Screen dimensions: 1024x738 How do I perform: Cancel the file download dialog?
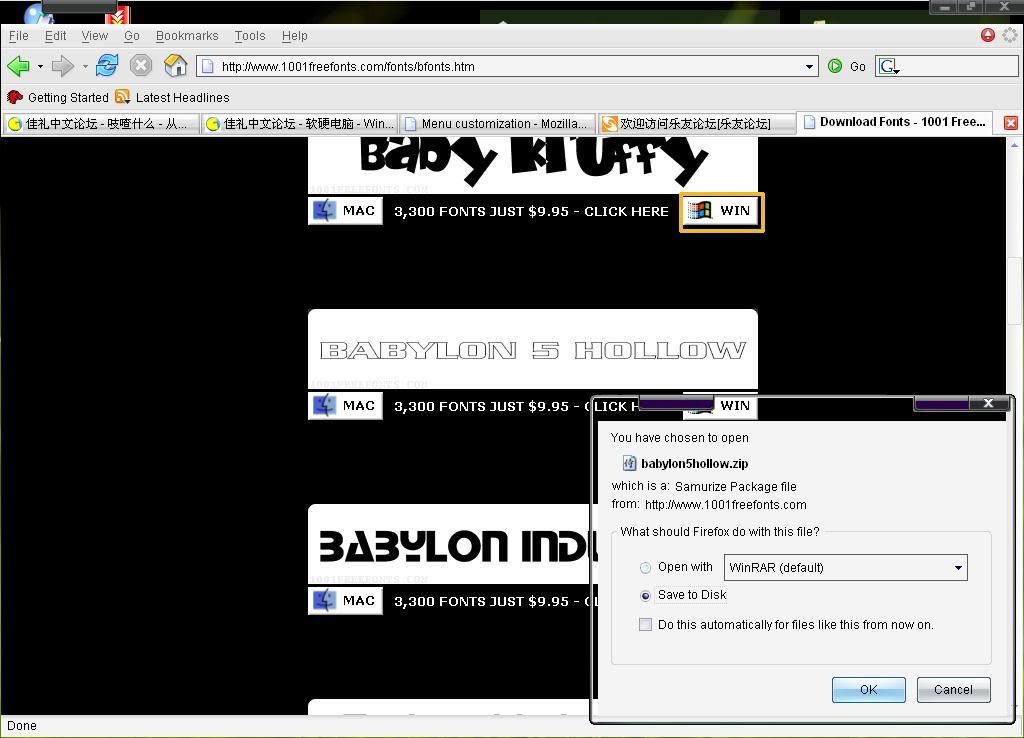(952, 690)
